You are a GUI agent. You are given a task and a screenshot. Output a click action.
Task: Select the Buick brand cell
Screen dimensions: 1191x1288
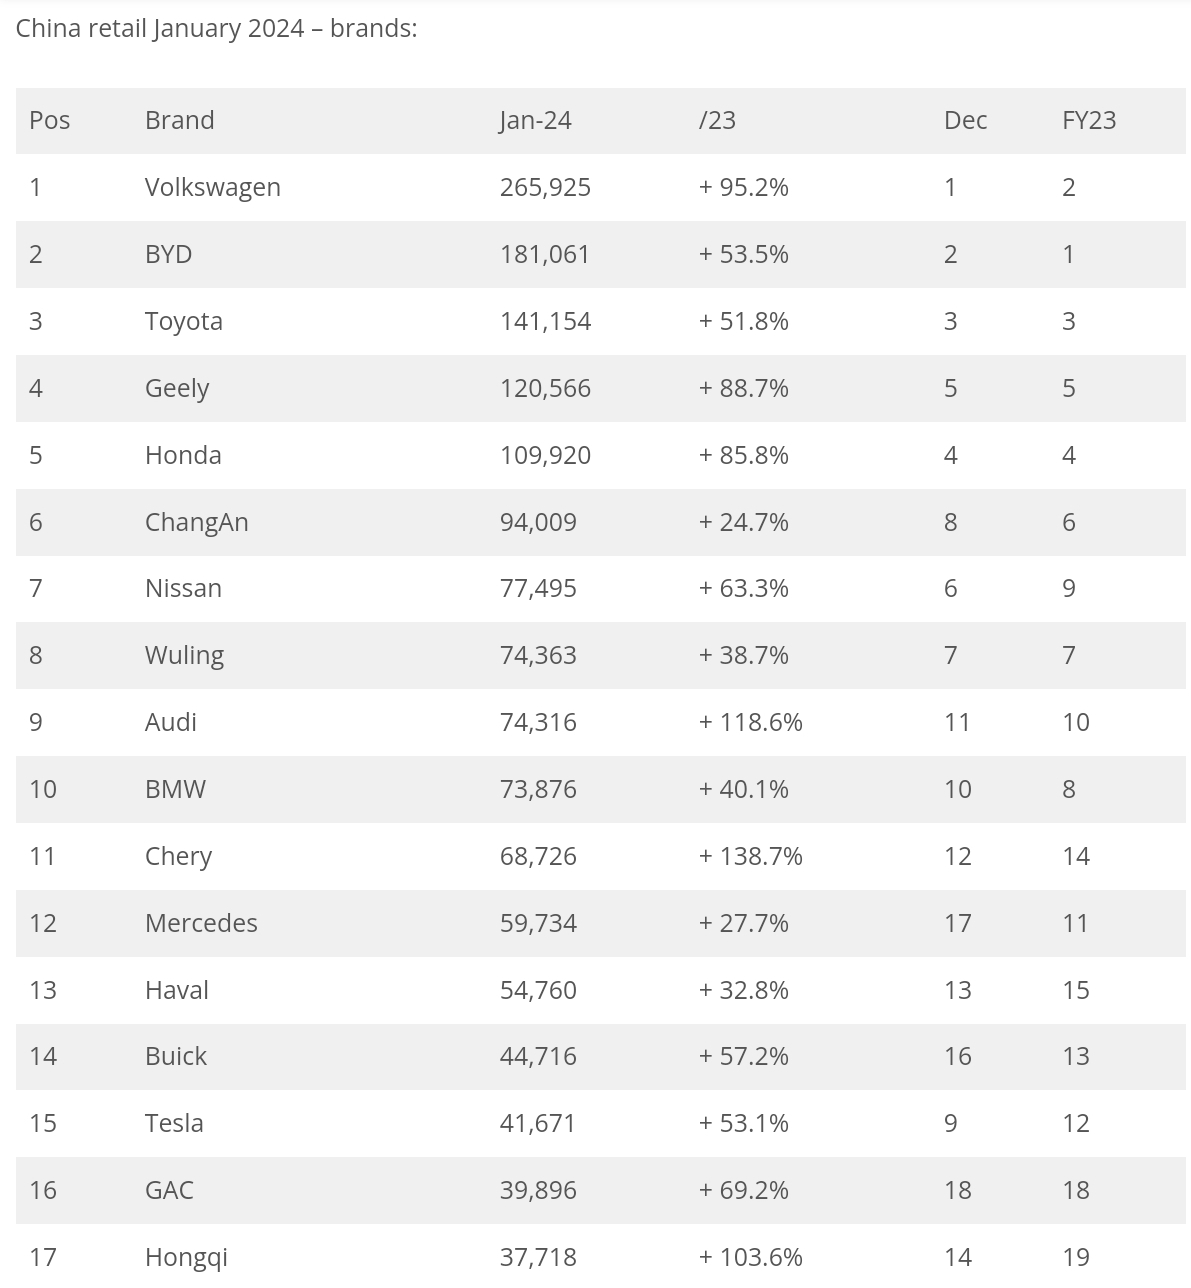point(176,1056)
